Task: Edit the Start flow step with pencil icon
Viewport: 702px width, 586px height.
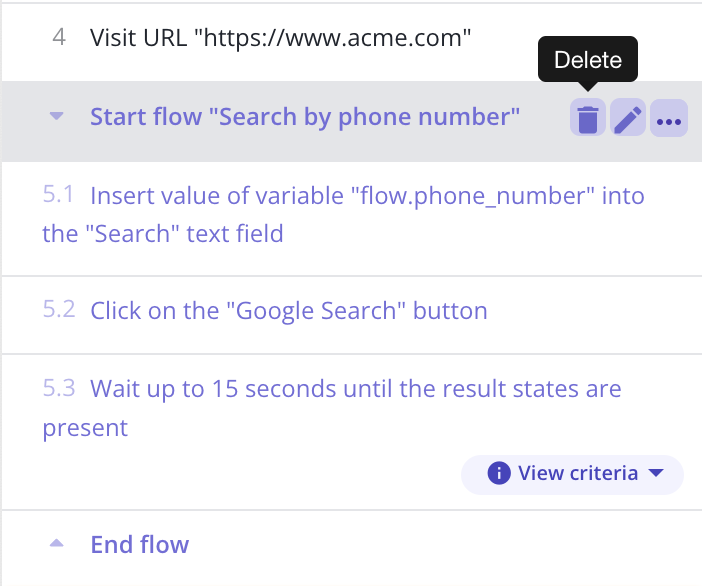Action: pyautogui.click(x=628, y=120)
